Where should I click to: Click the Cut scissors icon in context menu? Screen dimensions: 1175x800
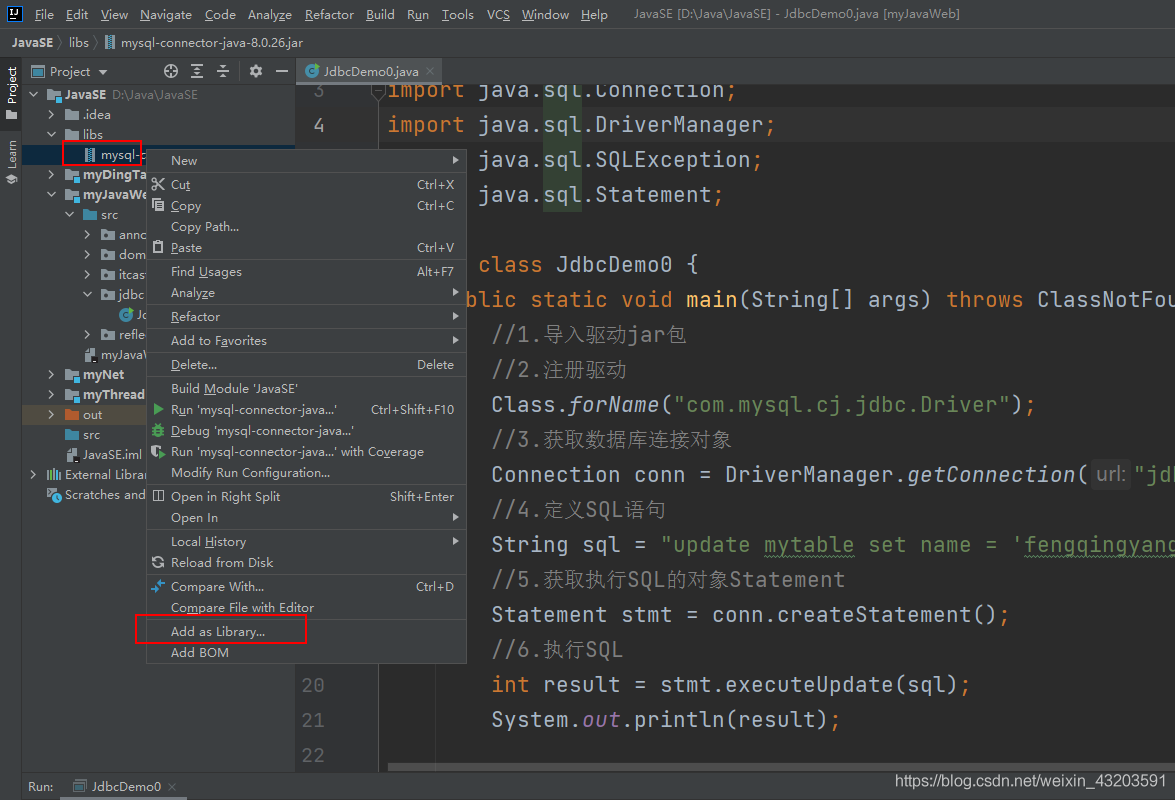(158, 184)
